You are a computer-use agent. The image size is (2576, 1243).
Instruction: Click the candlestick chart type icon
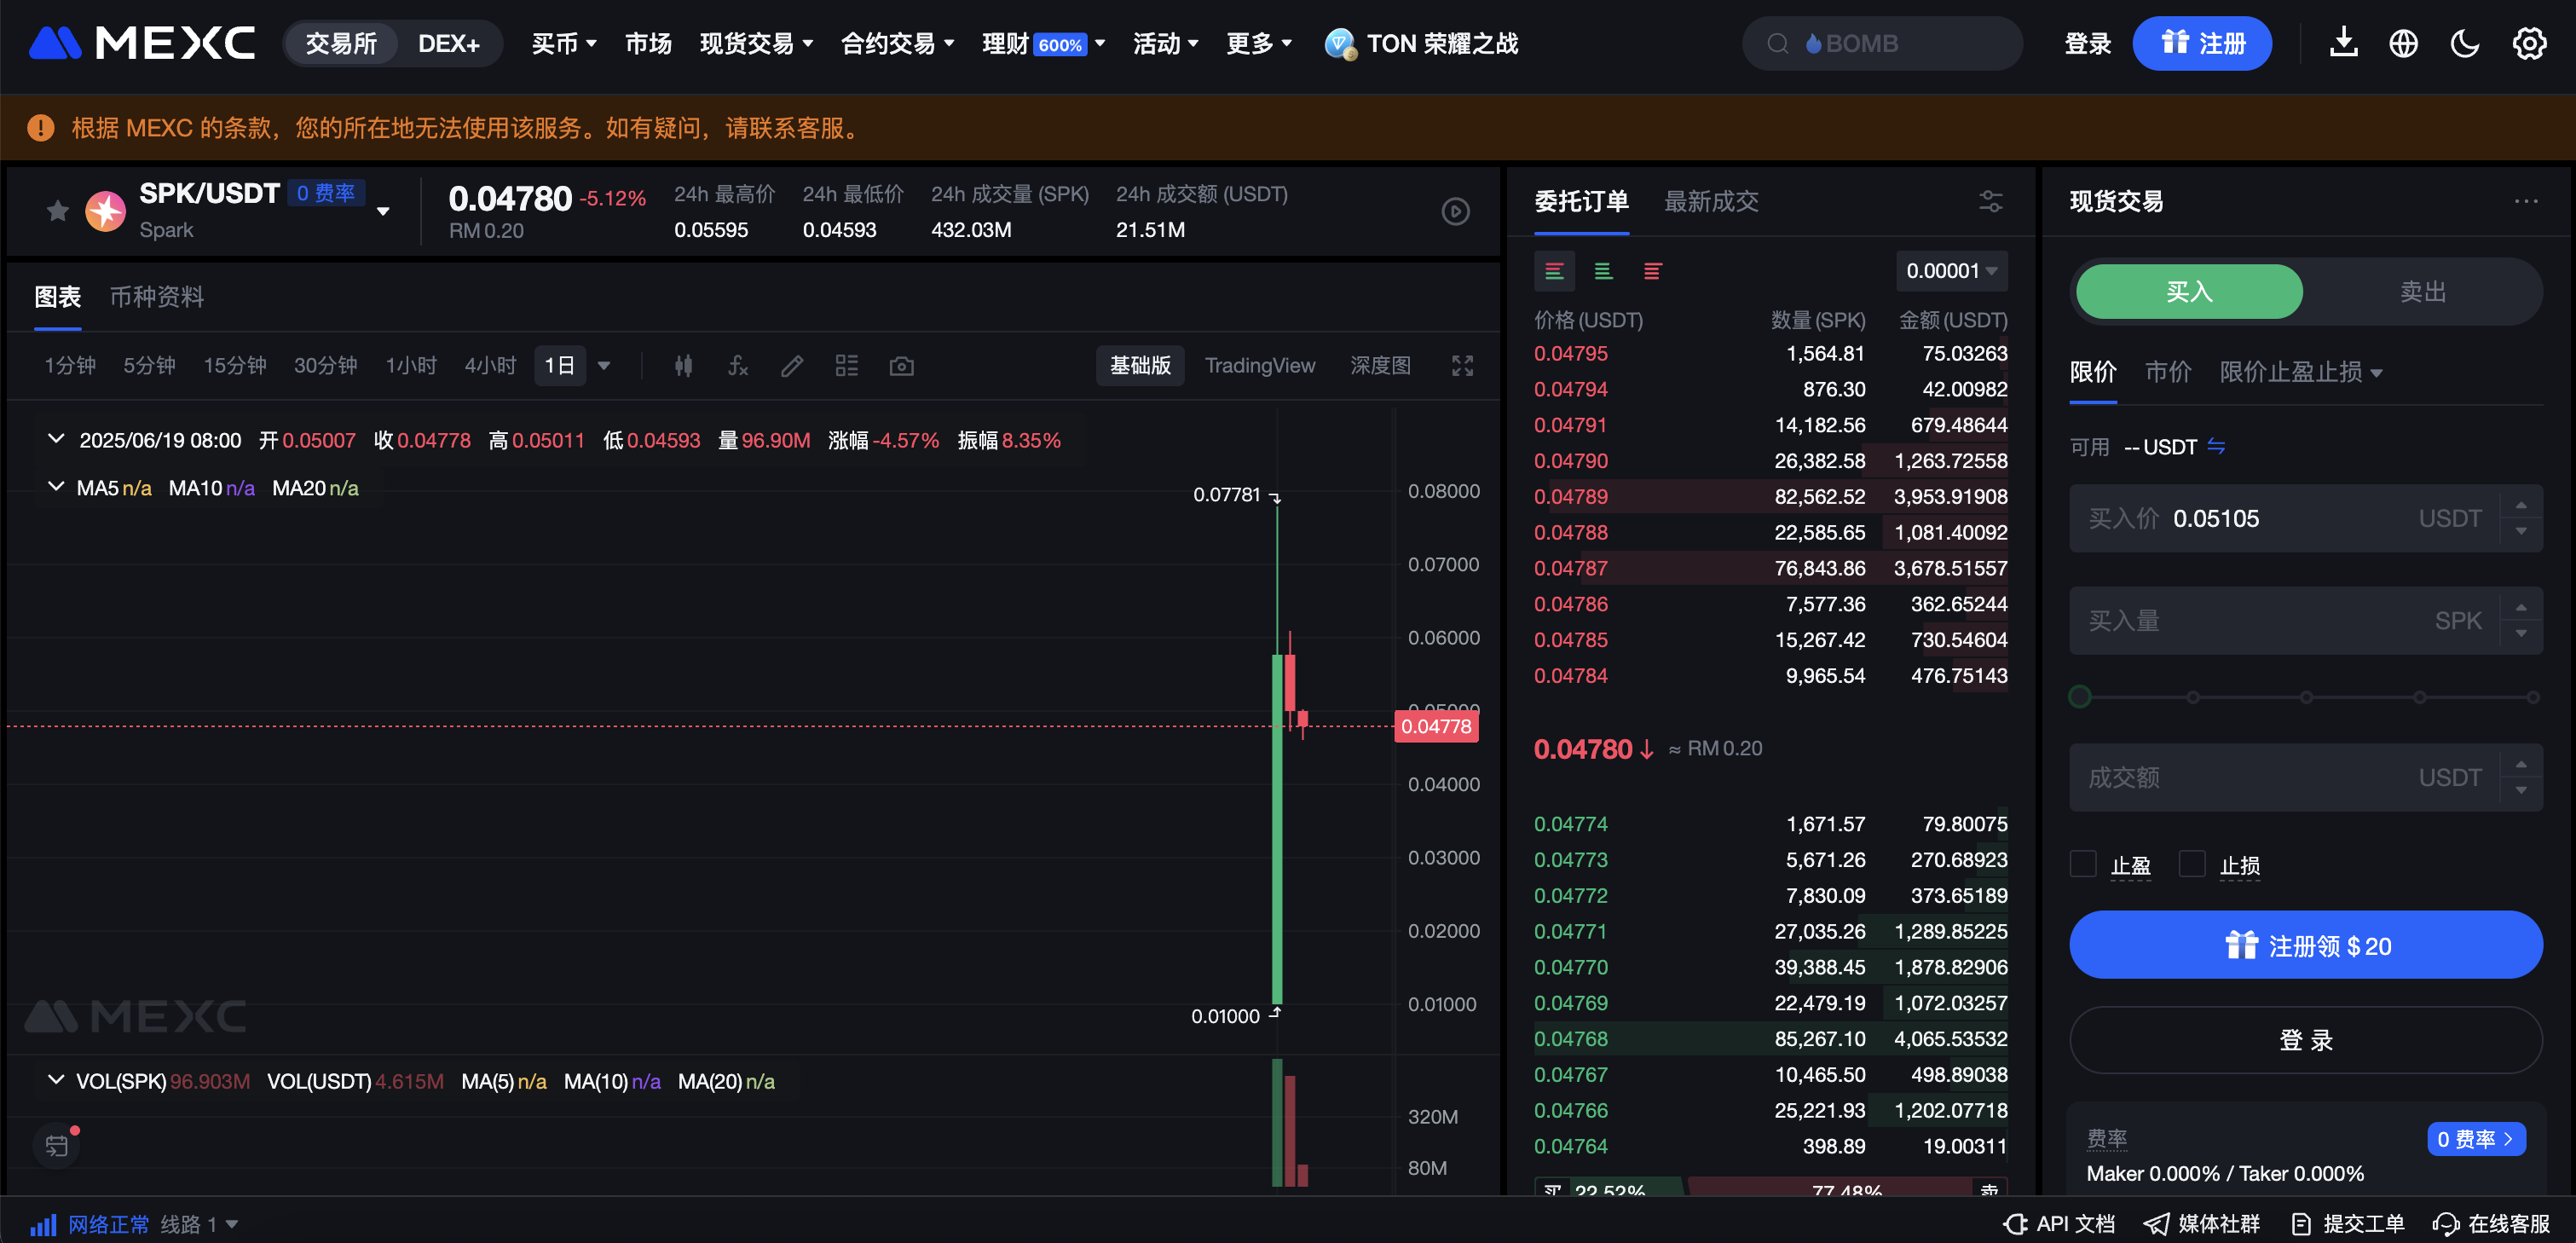[x=683, y=366]
